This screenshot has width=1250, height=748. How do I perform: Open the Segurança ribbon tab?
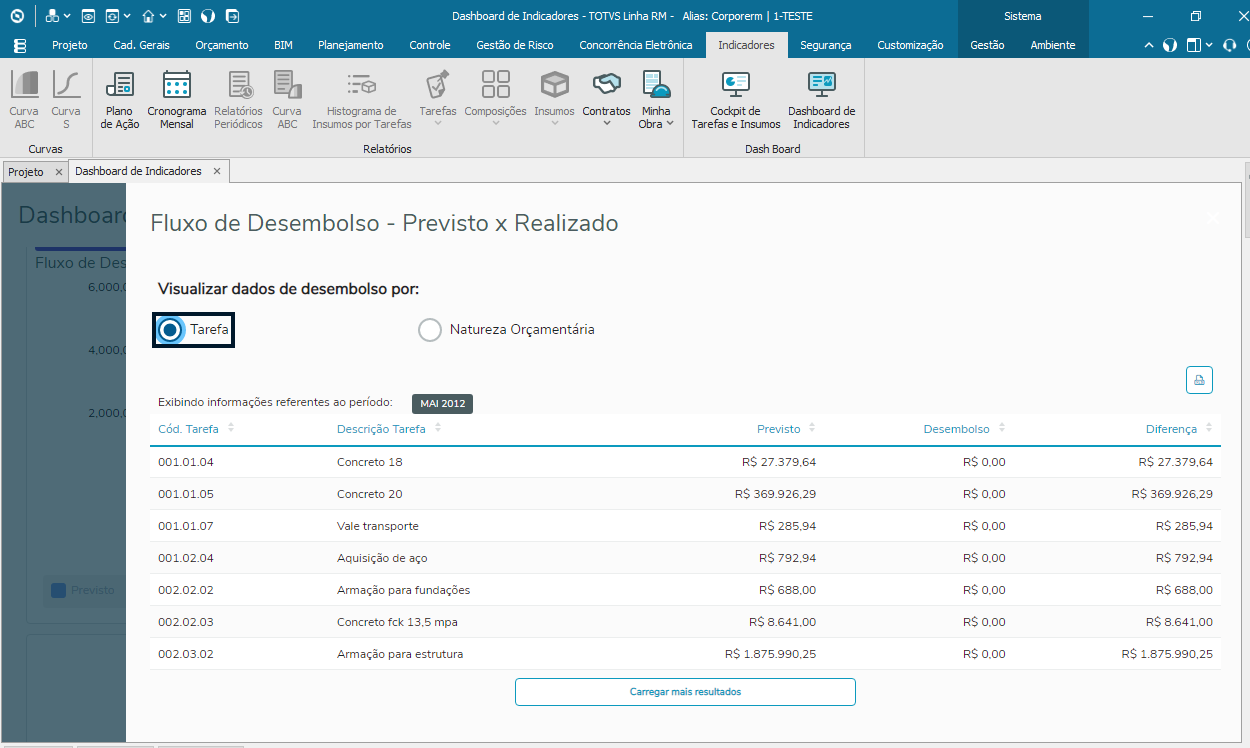click(826, 45)
